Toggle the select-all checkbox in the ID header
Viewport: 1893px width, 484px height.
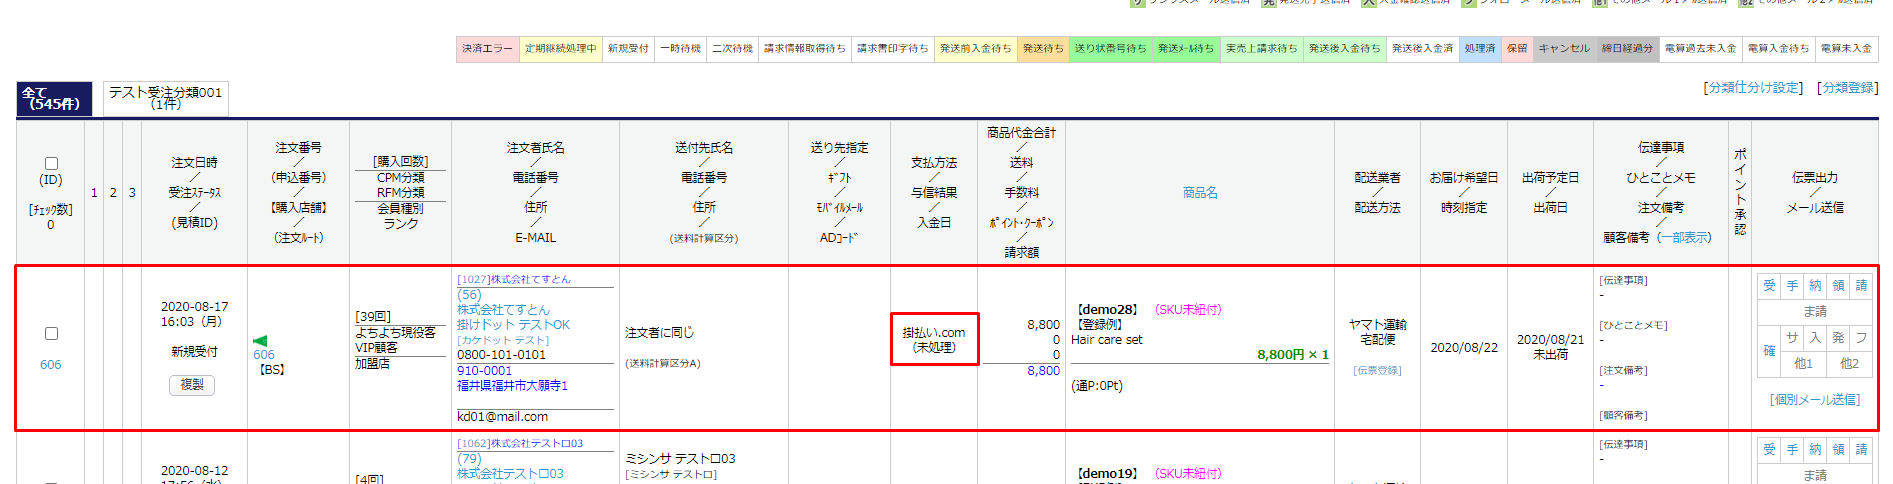pyautogui.click(x=51, y=163)
